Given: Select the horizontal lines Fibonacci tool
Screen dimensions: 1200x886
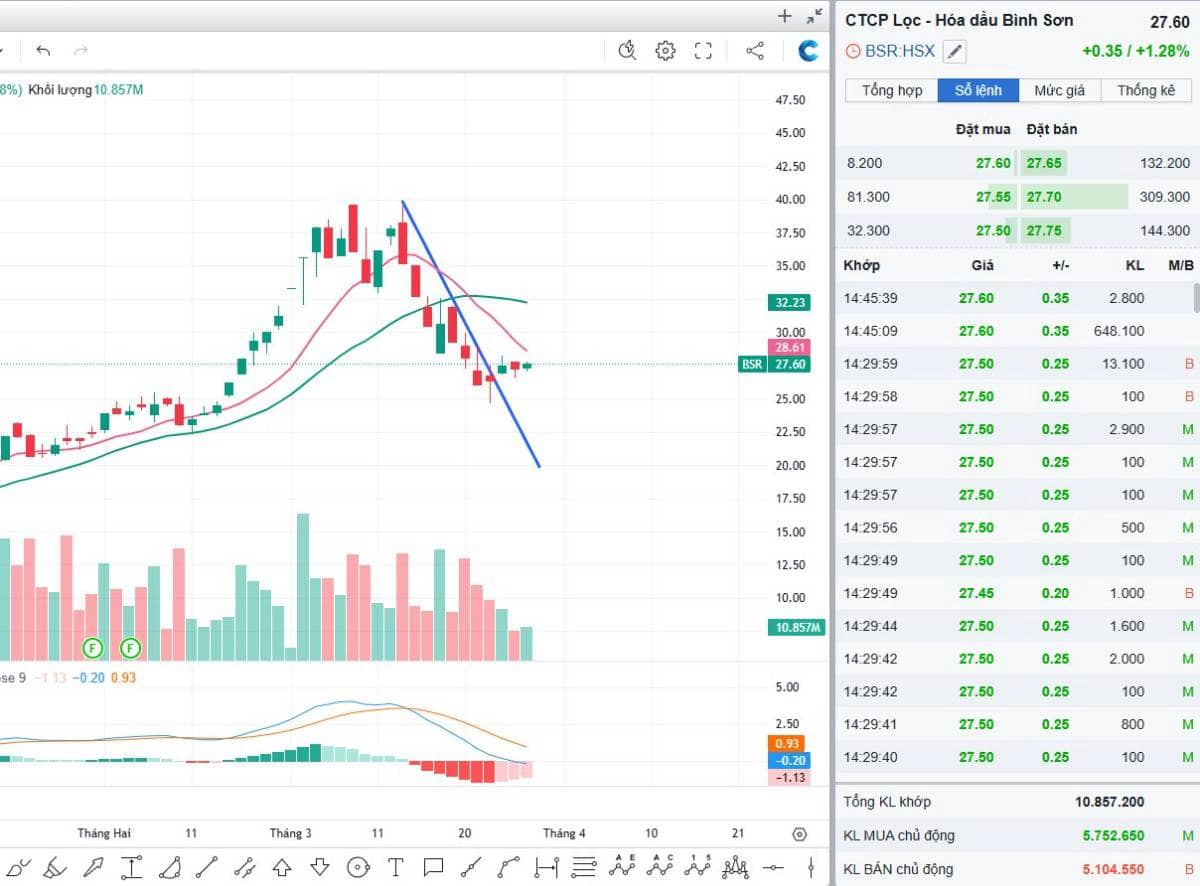Looking at the screenshot, I should pos(584,866).
